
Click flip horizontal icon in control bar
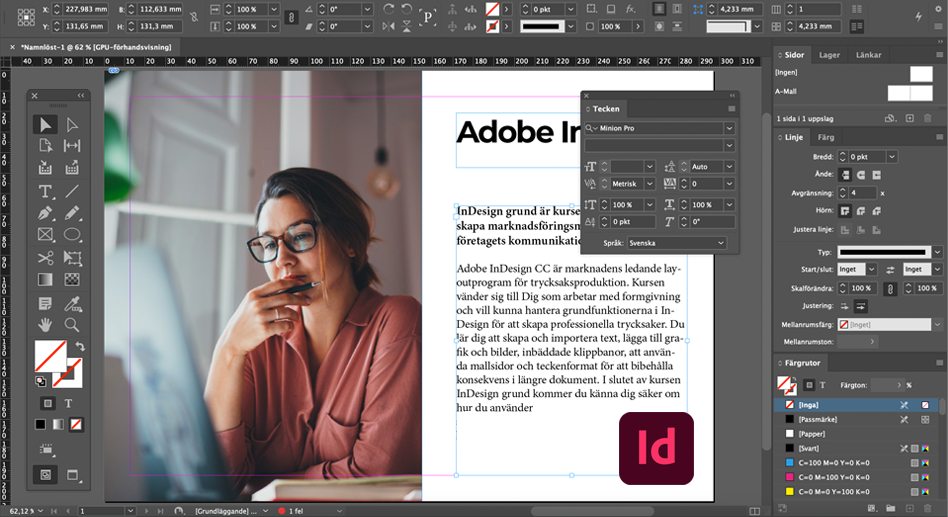[389, 27]
